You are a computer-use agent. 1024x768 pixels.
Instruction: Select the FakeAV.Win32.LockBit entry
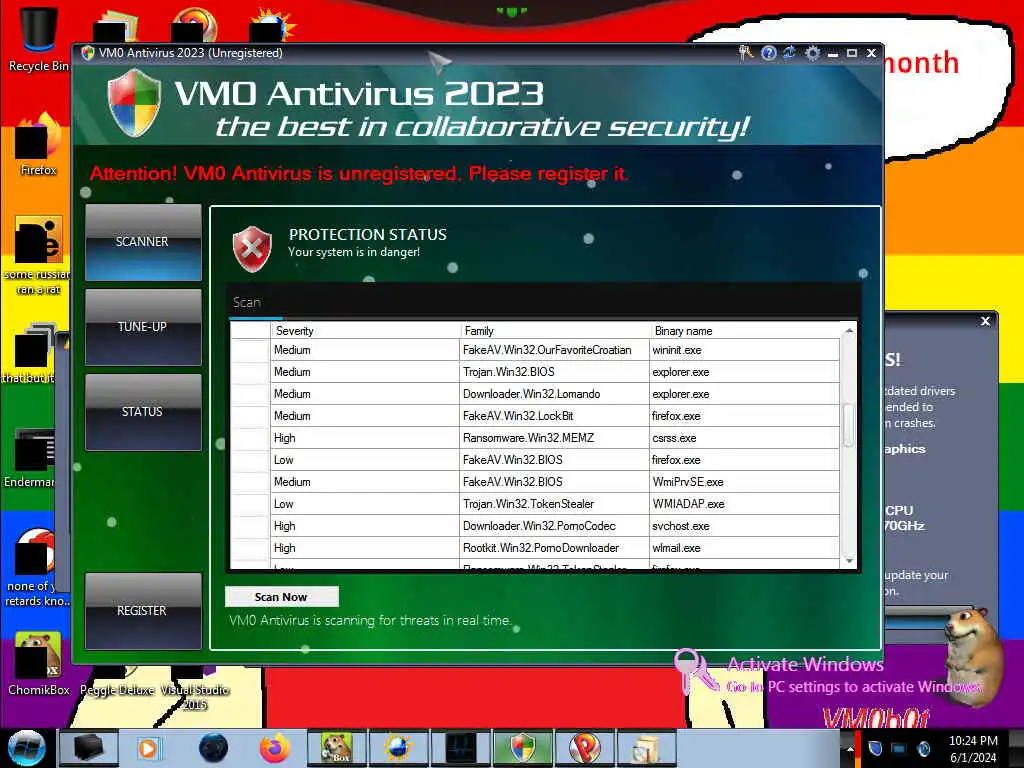(536, 416)
